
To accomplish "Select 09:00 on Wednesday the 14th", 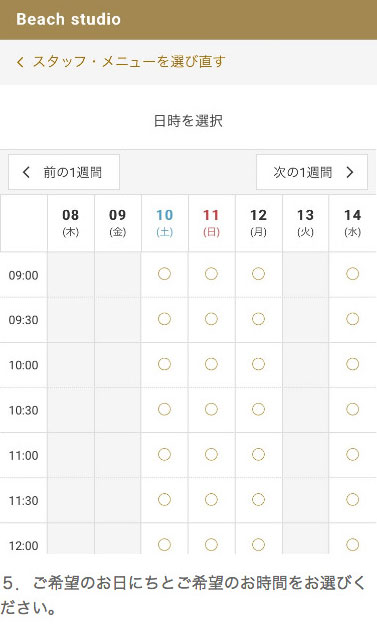I will point(352,274).
